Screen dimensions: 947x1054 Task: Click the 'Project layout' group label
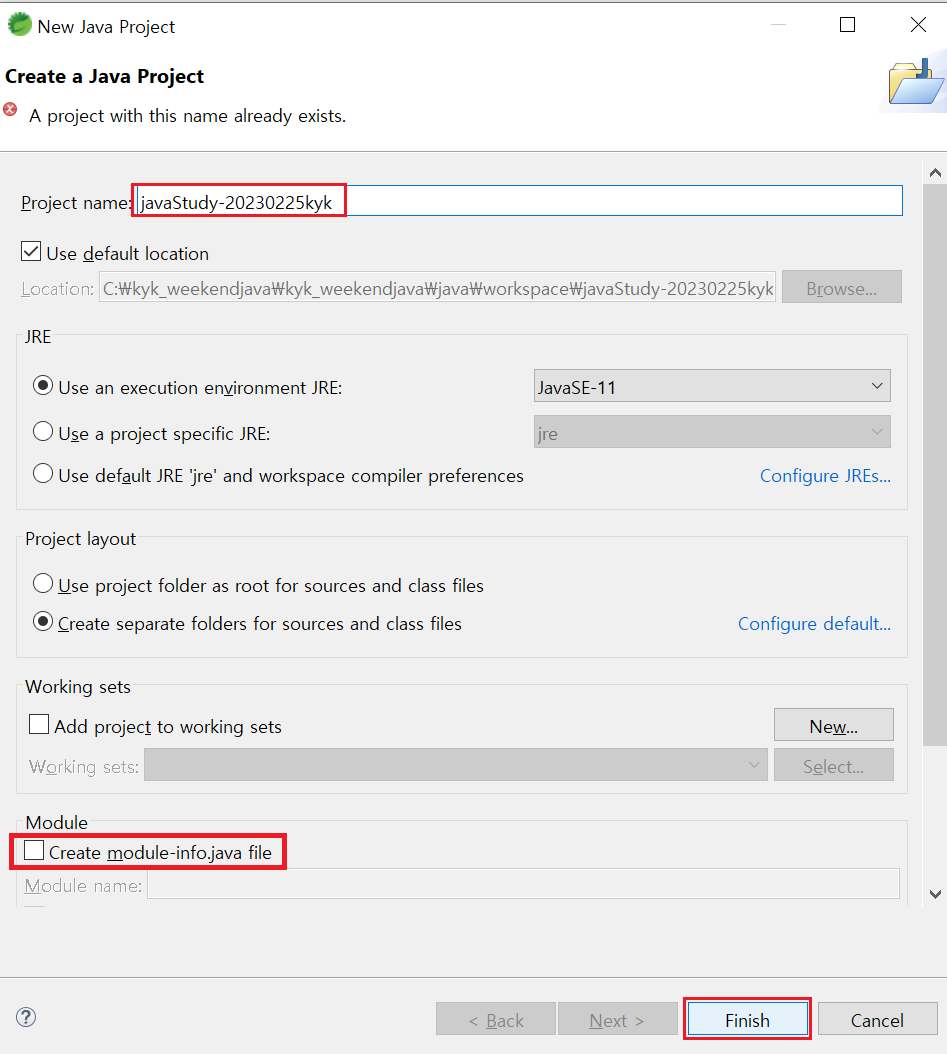click(81, 538)
